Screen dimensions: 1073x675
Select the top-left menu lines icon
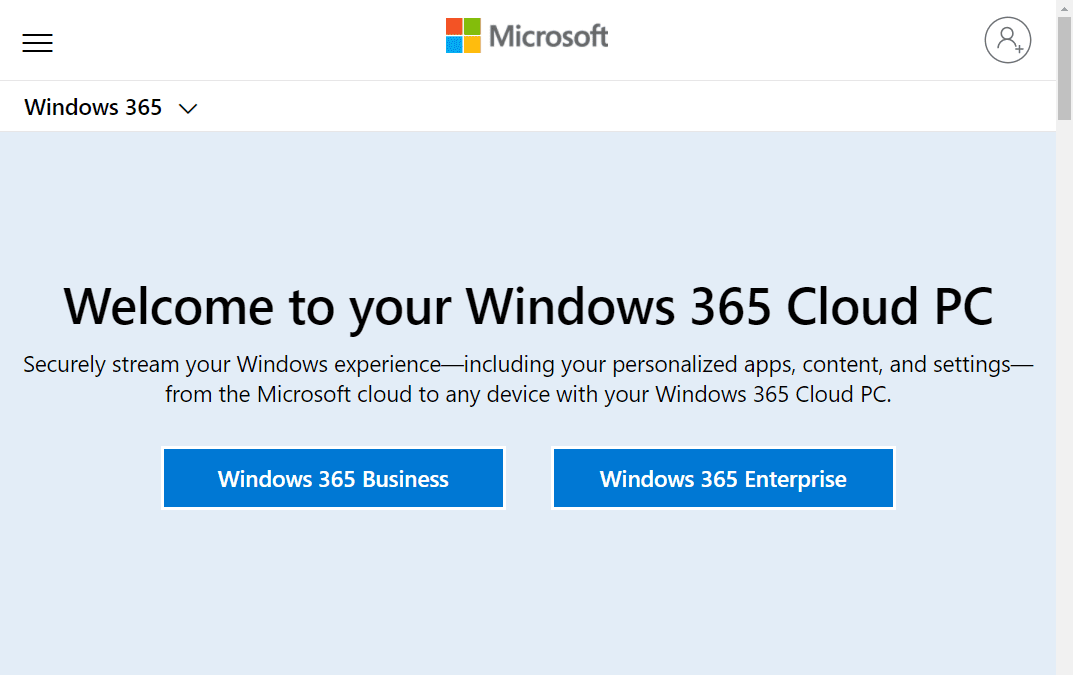(x=37, y=43)
